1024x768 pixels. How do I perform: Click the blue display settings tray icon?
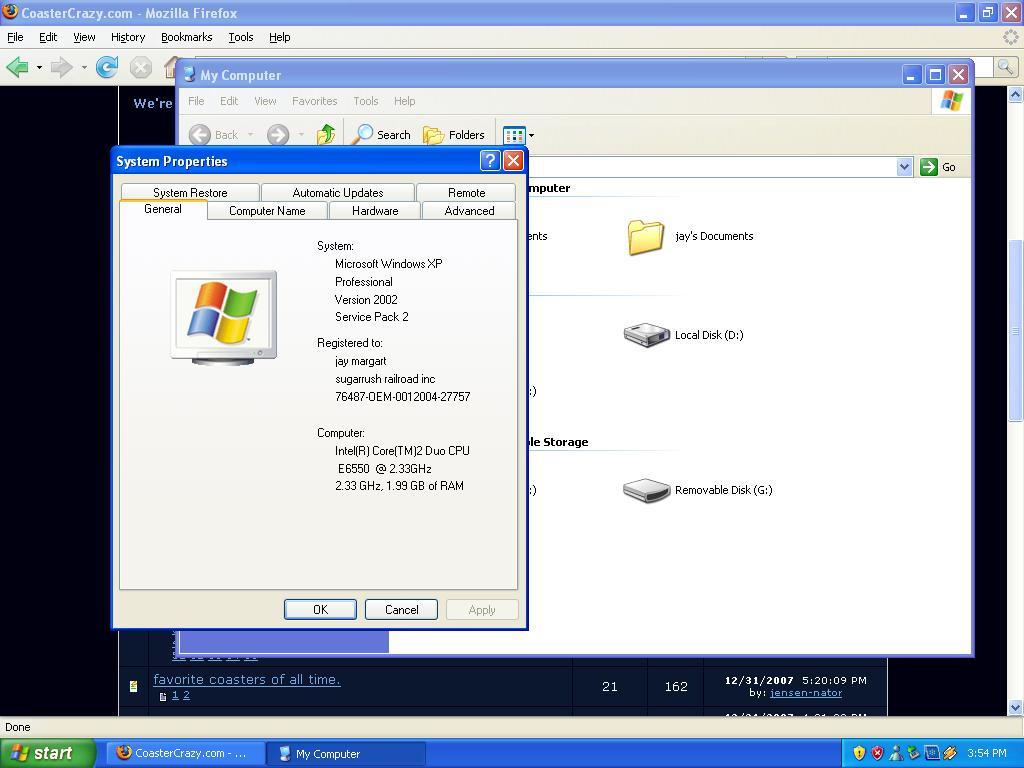[x=932, y=753]
